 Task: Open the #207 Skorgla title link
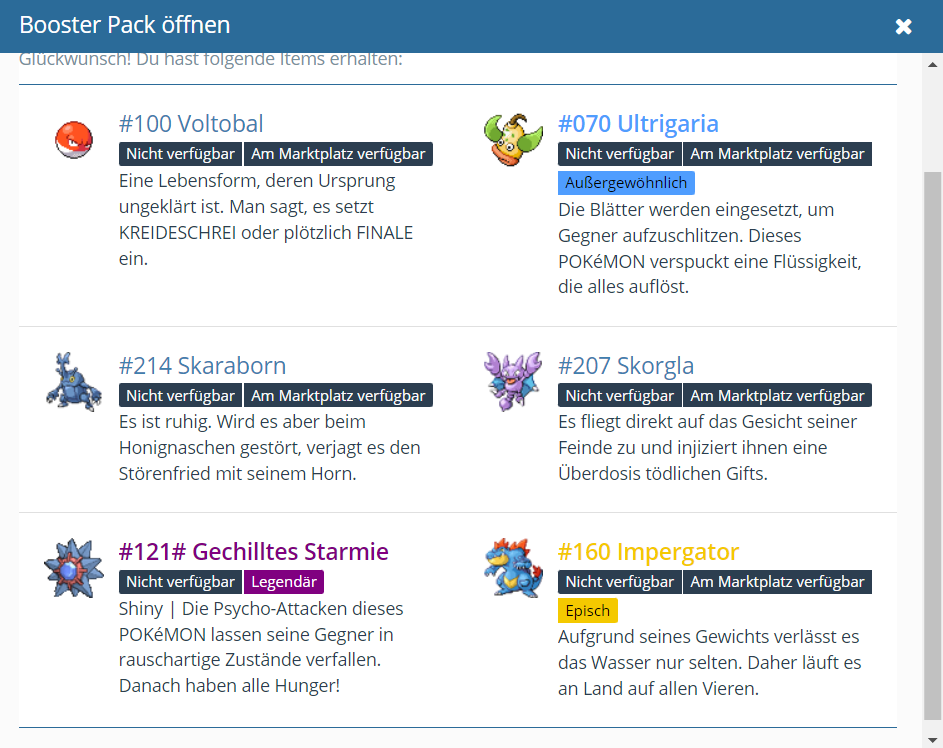point(626,366)
